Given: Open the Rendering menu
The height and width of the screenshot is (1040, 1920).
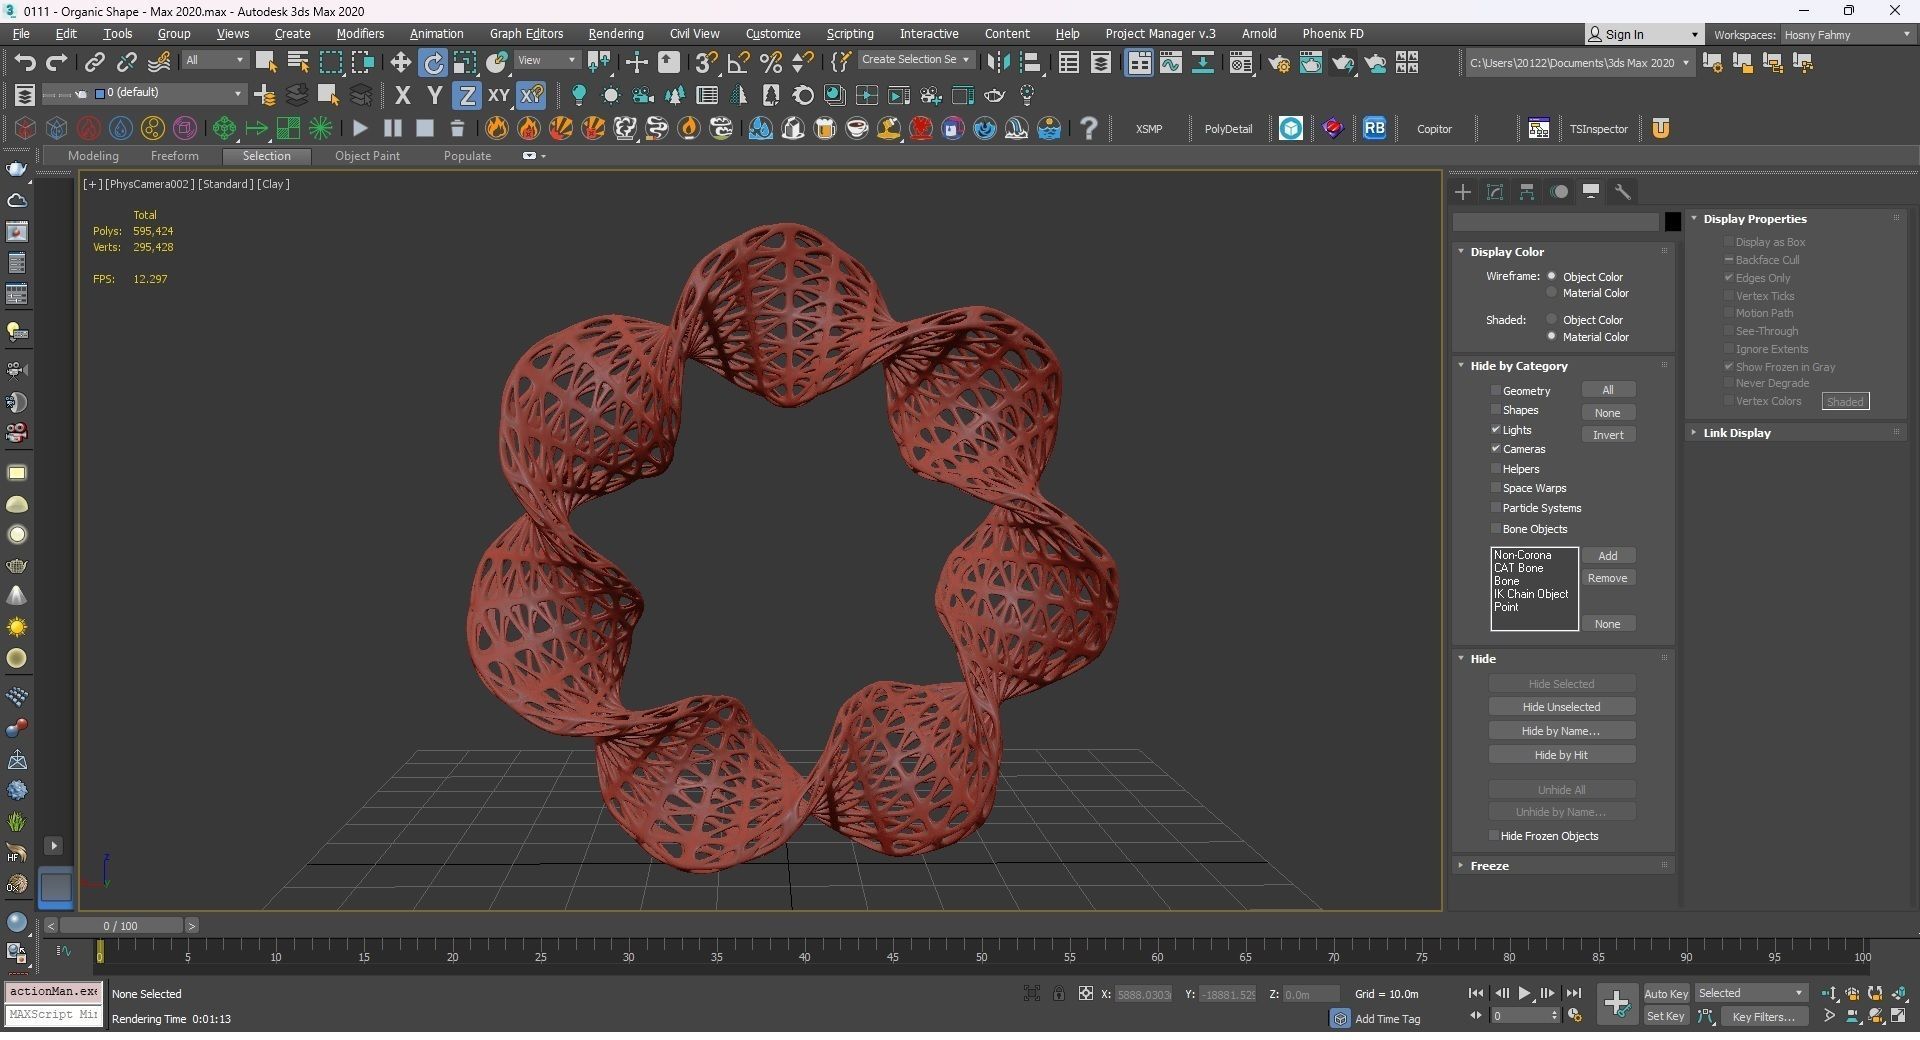Looking at the screenshot, I should 616,33.
